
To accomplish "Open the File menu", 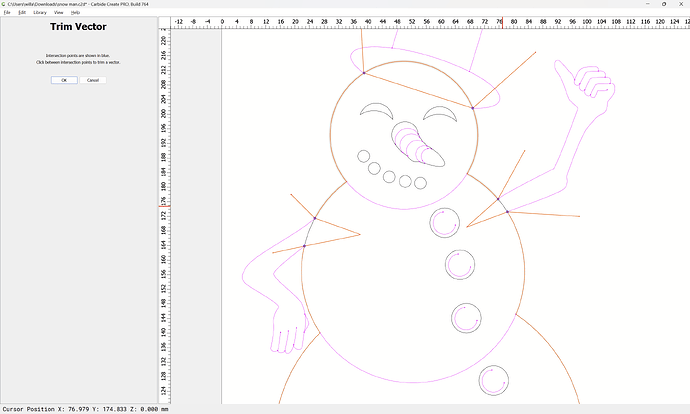I will tap(7, 12).
